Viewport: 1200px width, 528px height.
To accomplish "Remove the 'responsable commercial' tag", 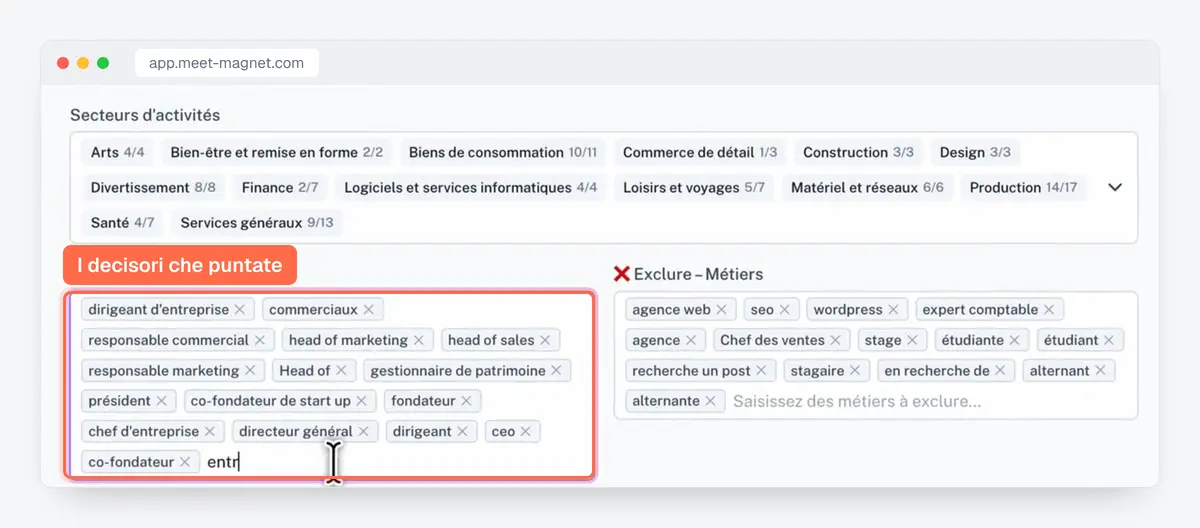I will (260, 340).
